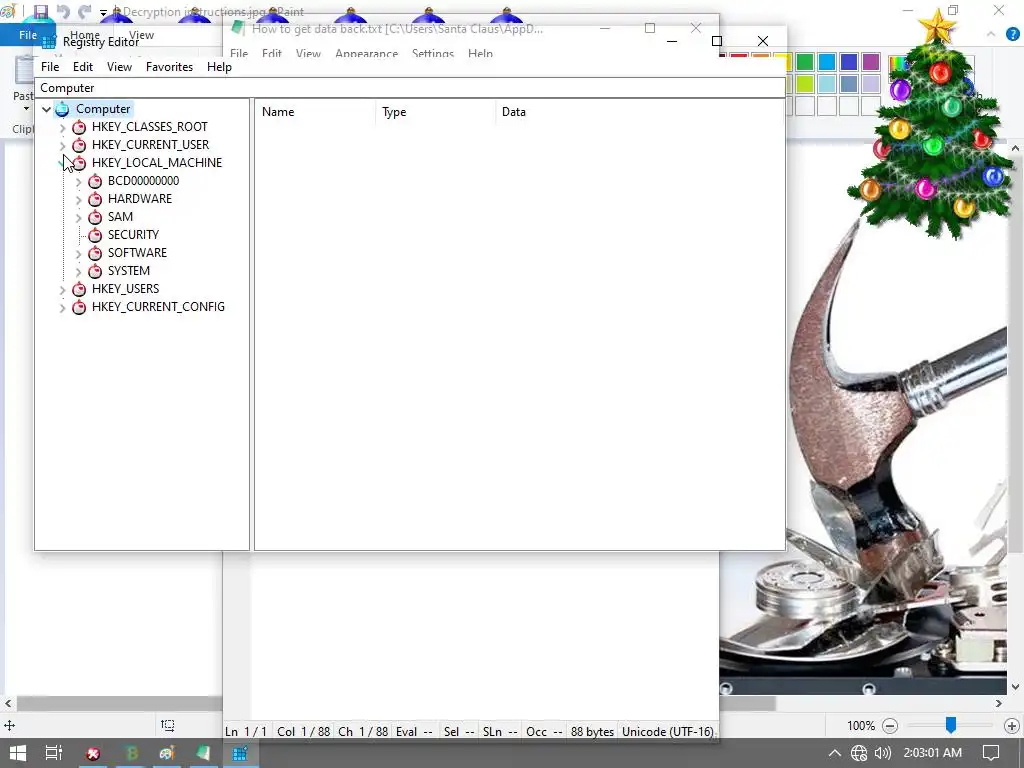1024x768 pixels.
Task: Click the 88 bytes status bar entry
Action: (x=592, y=732)
